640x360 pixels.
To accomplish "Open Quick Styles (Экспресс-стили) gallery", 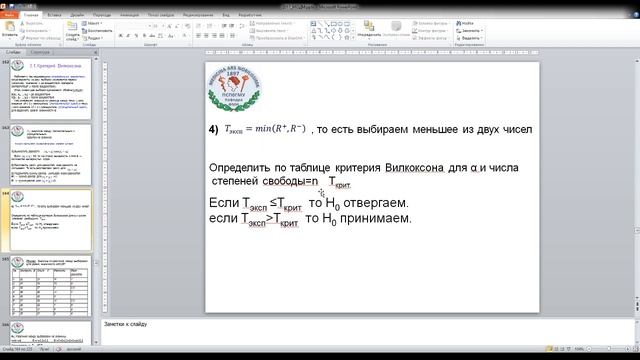I will click(x=396, y=30).
